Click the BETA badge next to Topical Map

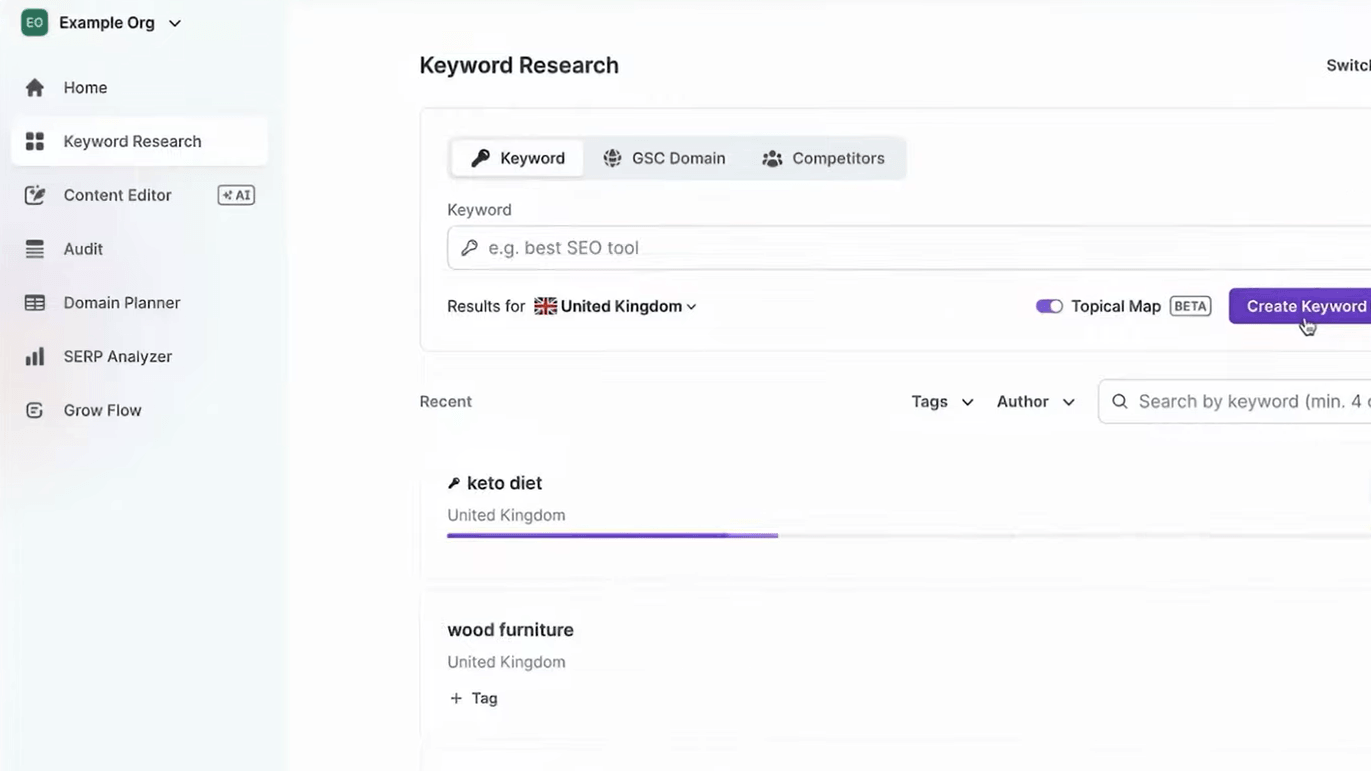(x=1190, y=306)
